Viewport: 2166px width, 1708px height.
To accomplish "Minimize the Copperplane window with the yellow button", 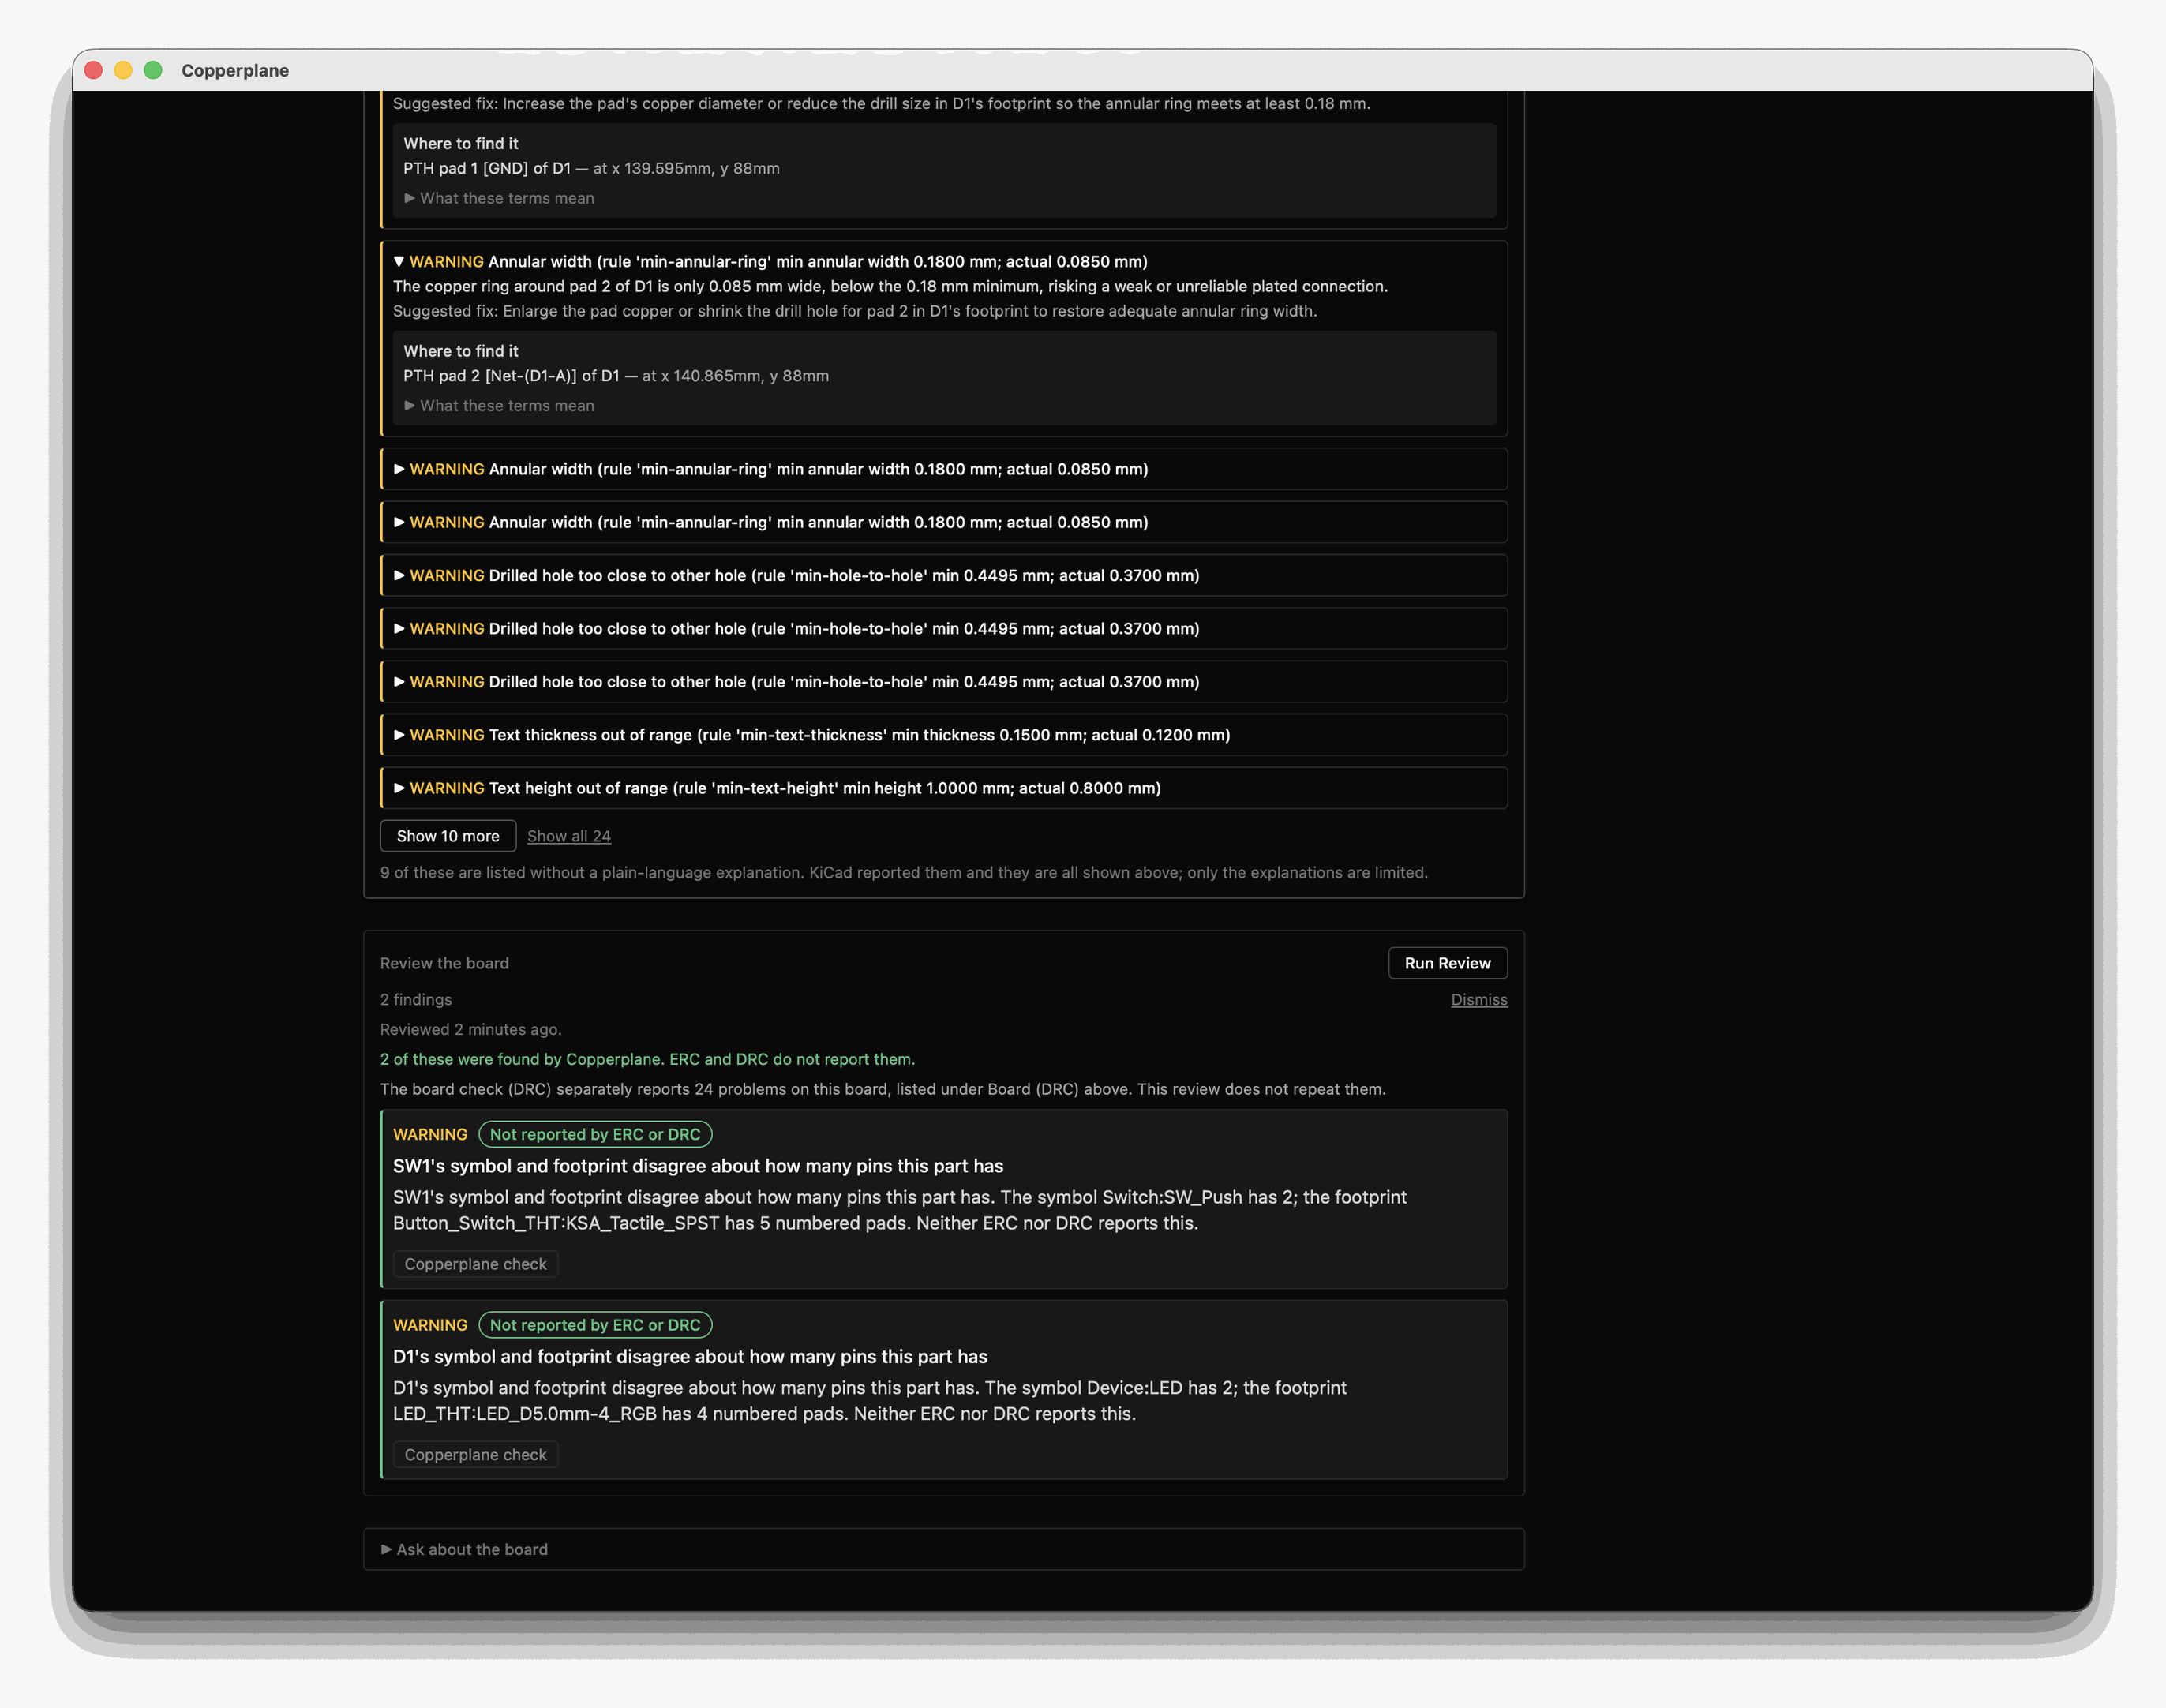I will [x=123, y=70].
